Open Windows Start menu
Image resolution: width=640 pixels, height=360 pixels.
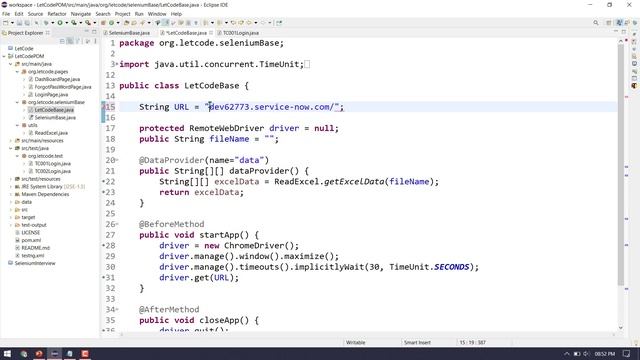[x=7, y=353]
